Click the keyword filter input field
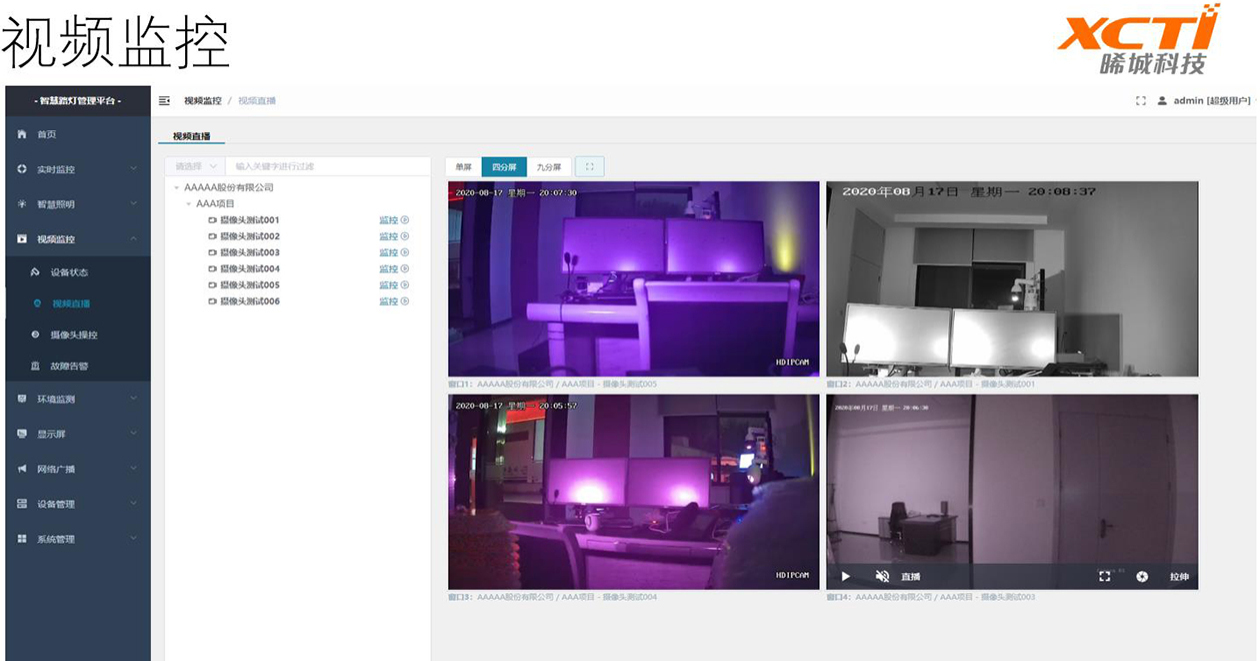Image resolution: width=1260 pixels, height=661 pixels. coord(327,167)
